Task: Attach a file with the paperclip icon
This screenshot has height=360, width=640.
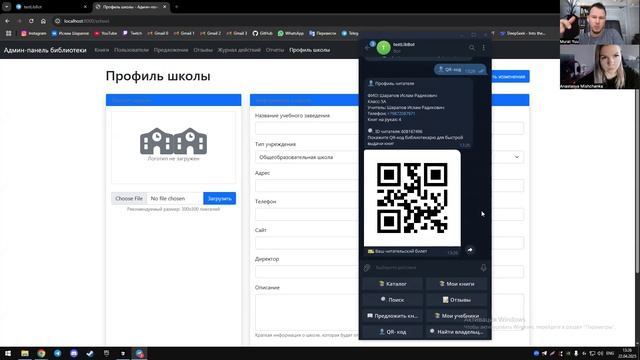Action: click(367, 268)
